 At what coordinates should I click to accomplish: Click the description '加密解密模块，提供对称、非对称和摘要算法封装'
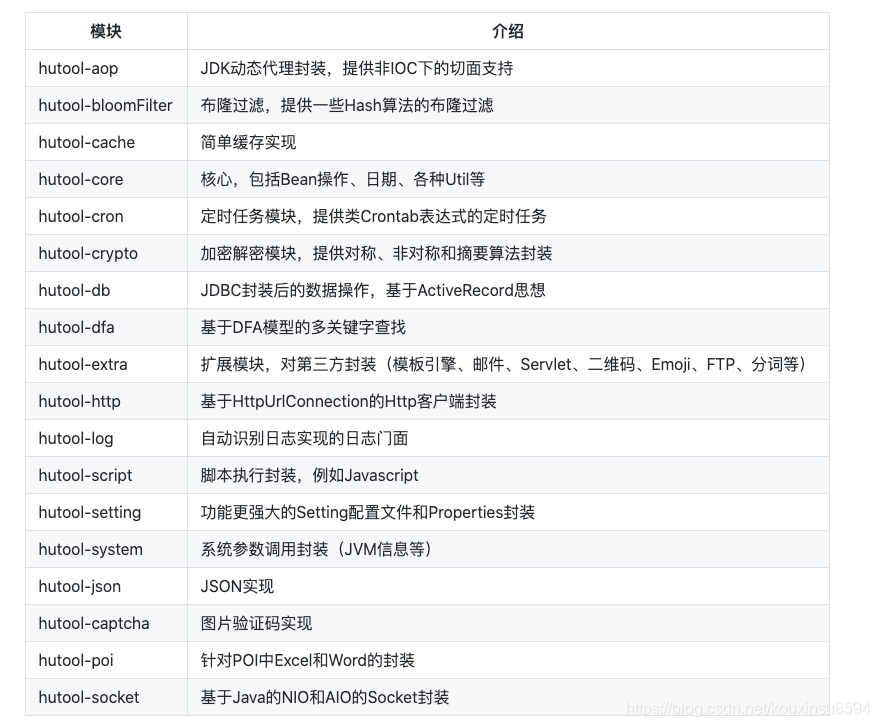pyautogui.click(x=376, y=254)
